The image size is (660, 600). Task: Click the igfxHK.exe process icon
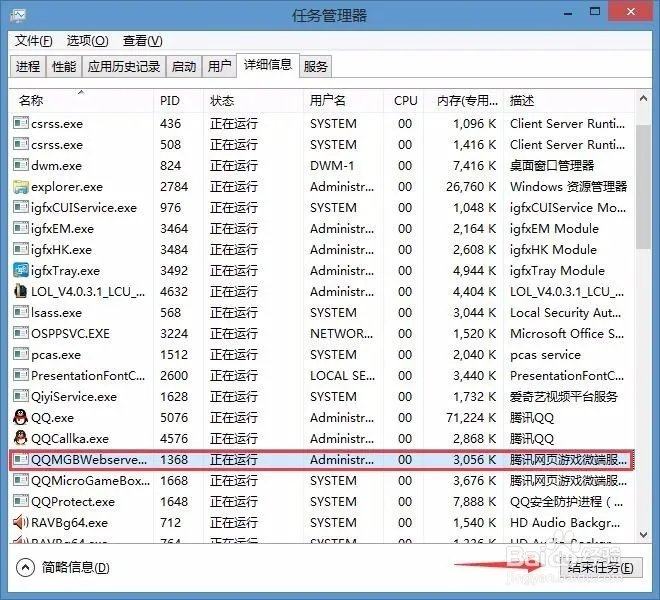tap(20, 249)
